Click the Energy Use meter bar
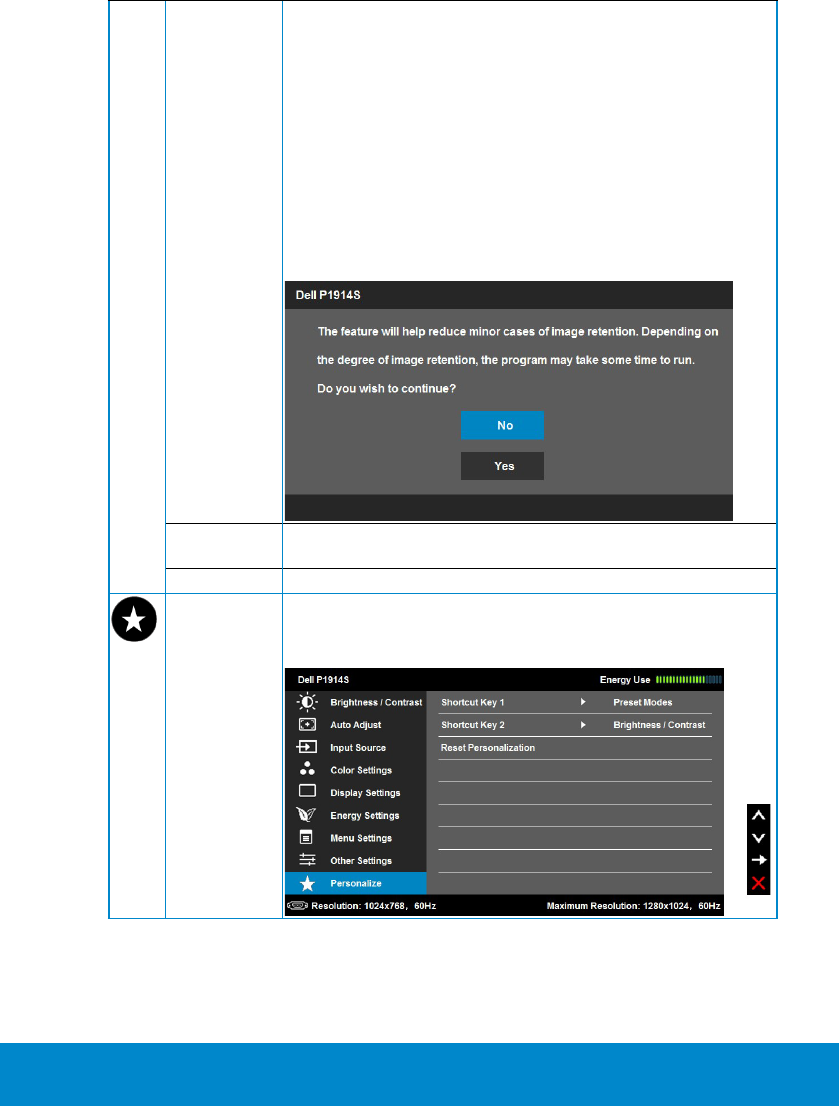This screenshot has width=839, height=1106. [x=689, y=680]
